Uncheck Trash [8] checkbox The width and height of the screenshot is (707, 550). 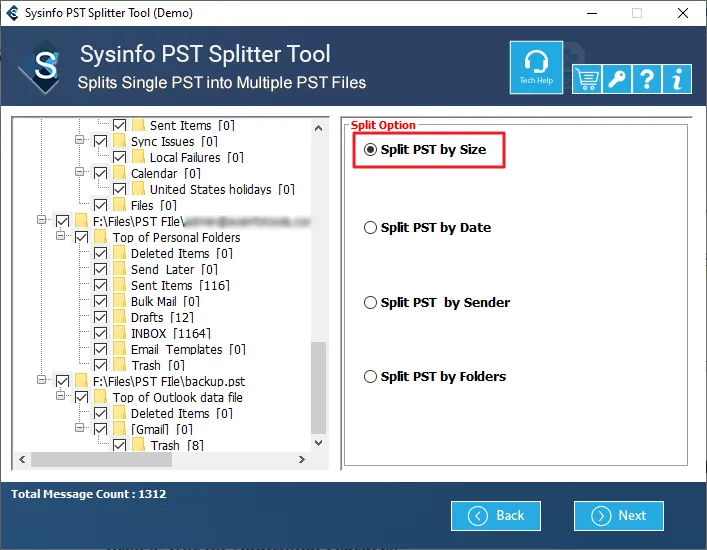(119, 445)
